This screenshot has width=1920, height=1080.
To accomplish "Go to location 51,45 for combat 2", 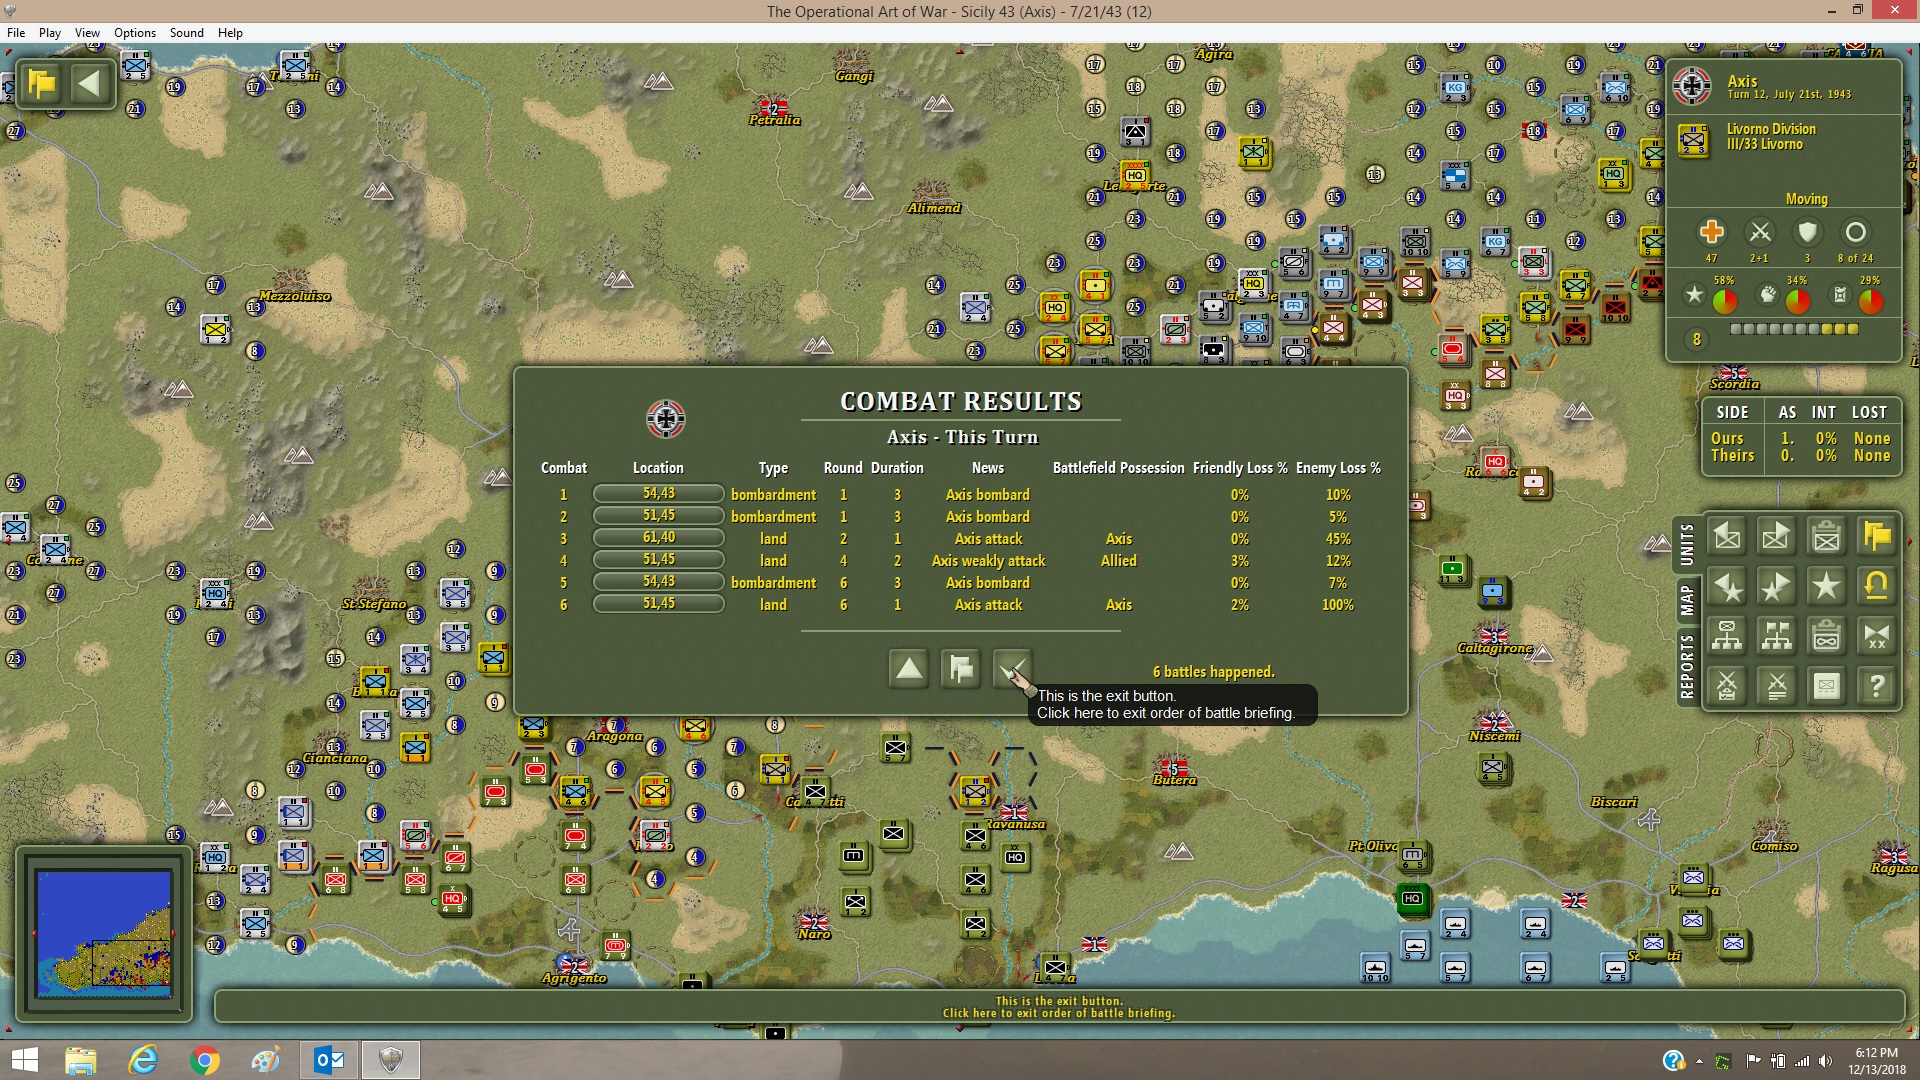I will 659,516.
